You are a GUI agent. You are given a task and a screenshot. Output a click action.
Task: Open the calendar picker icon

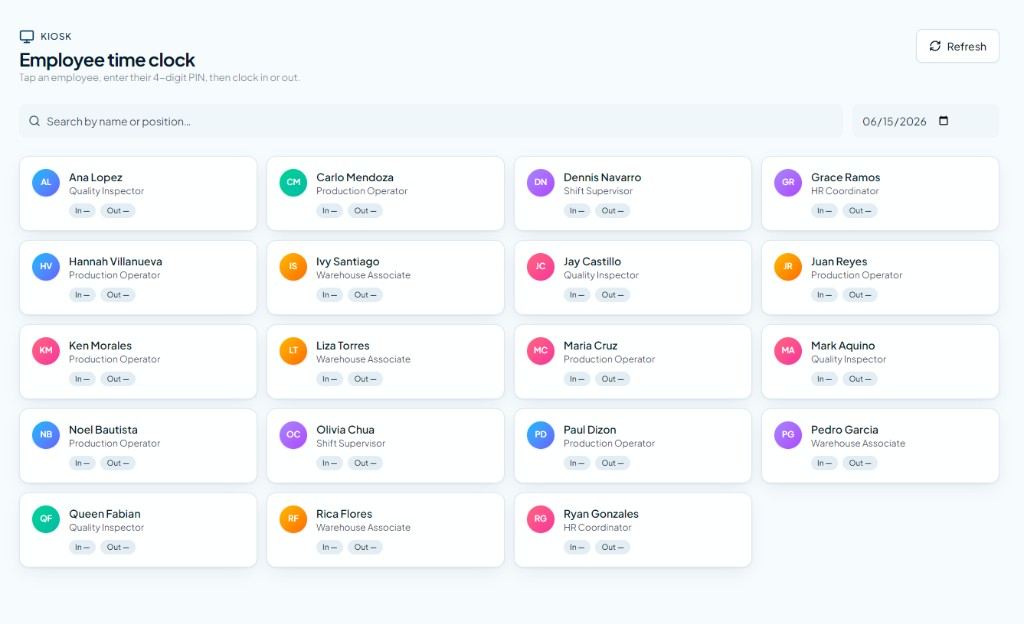pos(943,121)
